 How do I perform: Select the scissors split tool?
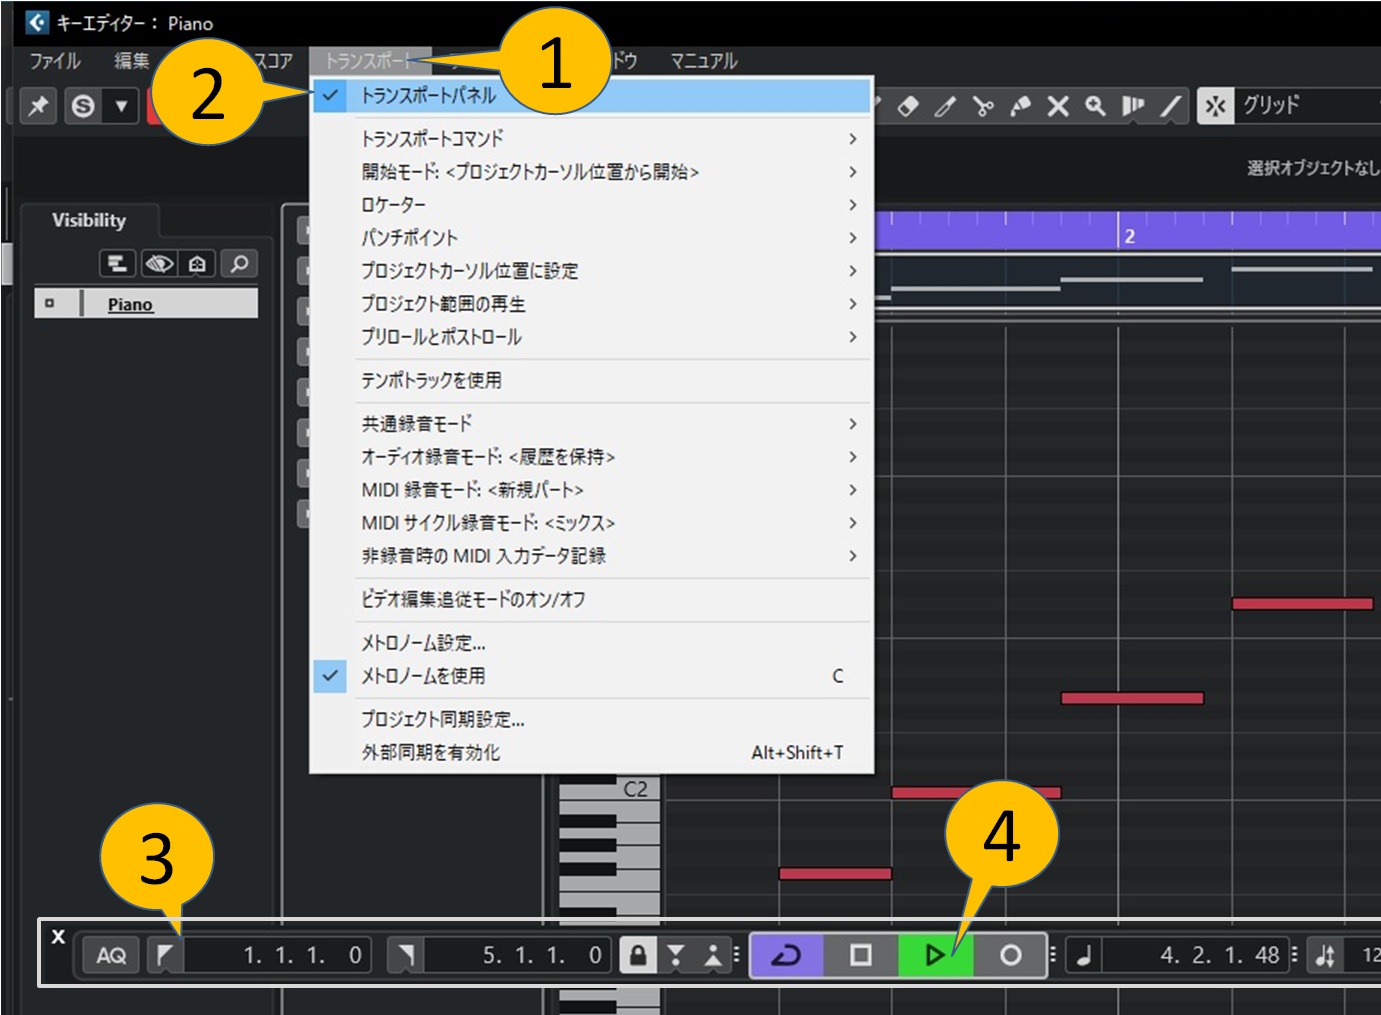pos(983,106)
